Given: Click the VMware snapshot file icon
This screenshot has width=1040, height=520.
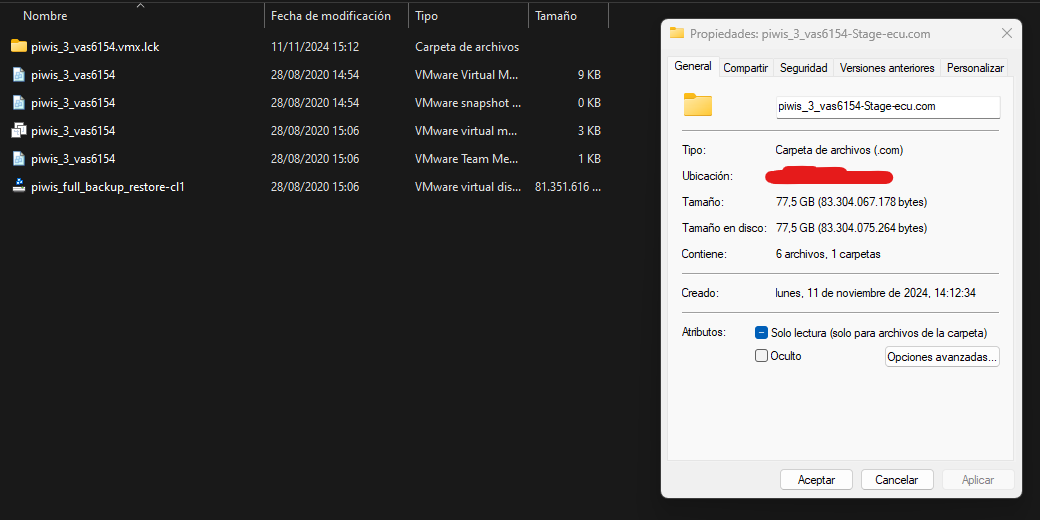Looking at the screenshot, I should tap(18, 102).
